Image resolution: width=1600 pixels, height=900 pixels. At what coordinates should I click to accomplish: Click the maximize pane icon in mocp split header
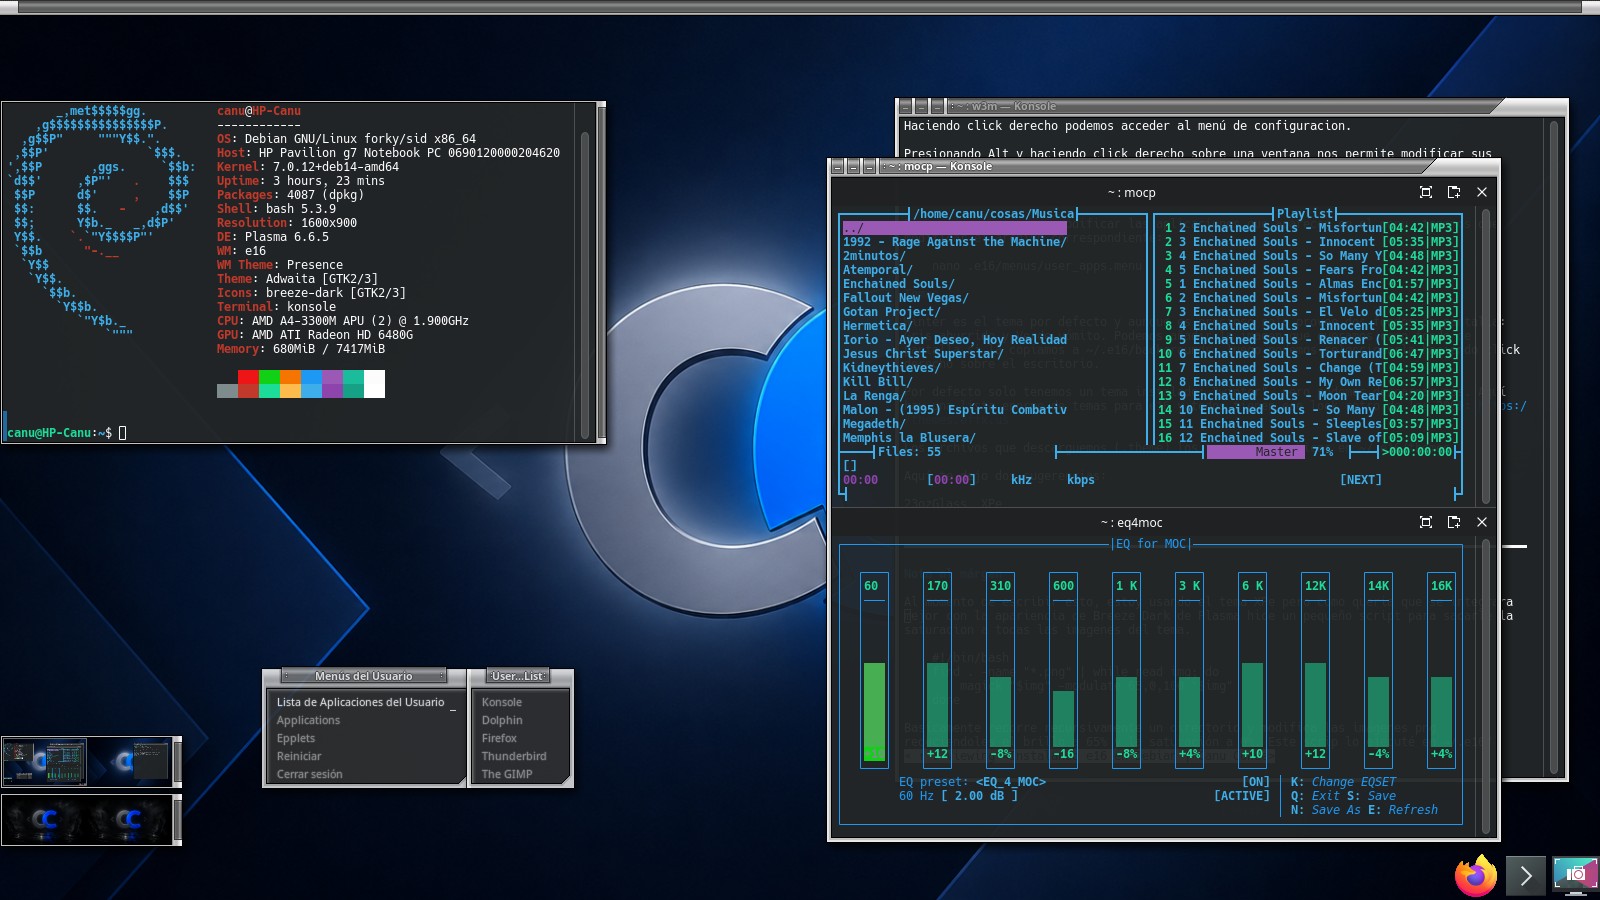[x=1426, y=192]
